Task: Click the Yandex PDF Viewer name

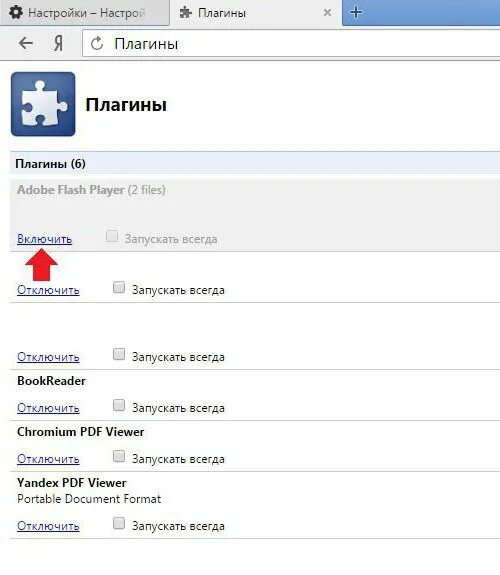Action: [x=72, y=483]
